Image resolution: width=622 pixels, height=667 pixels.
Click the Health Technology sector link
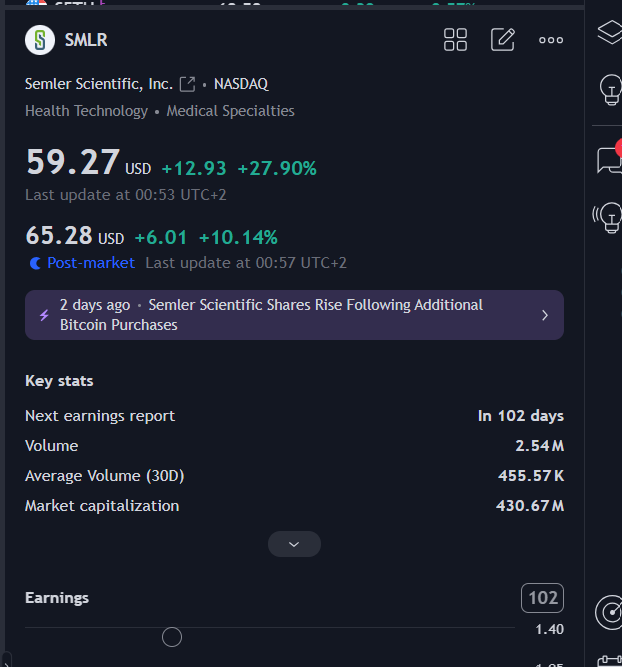pyautogui.click(x=86, y=111)
